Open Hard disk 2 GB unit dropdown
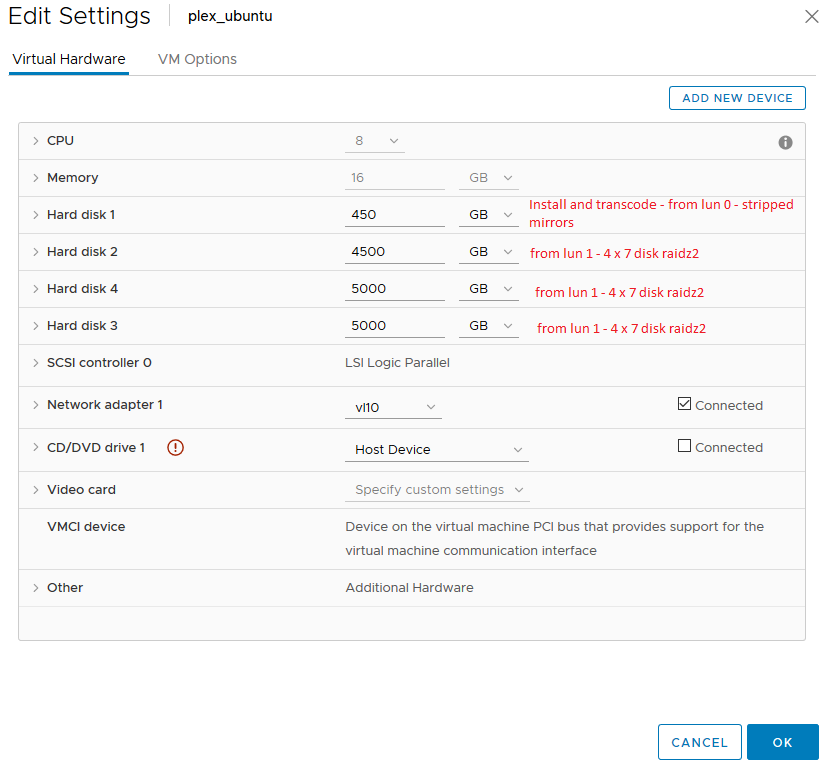This screenshot has width=837, height=783. [489, 252]
